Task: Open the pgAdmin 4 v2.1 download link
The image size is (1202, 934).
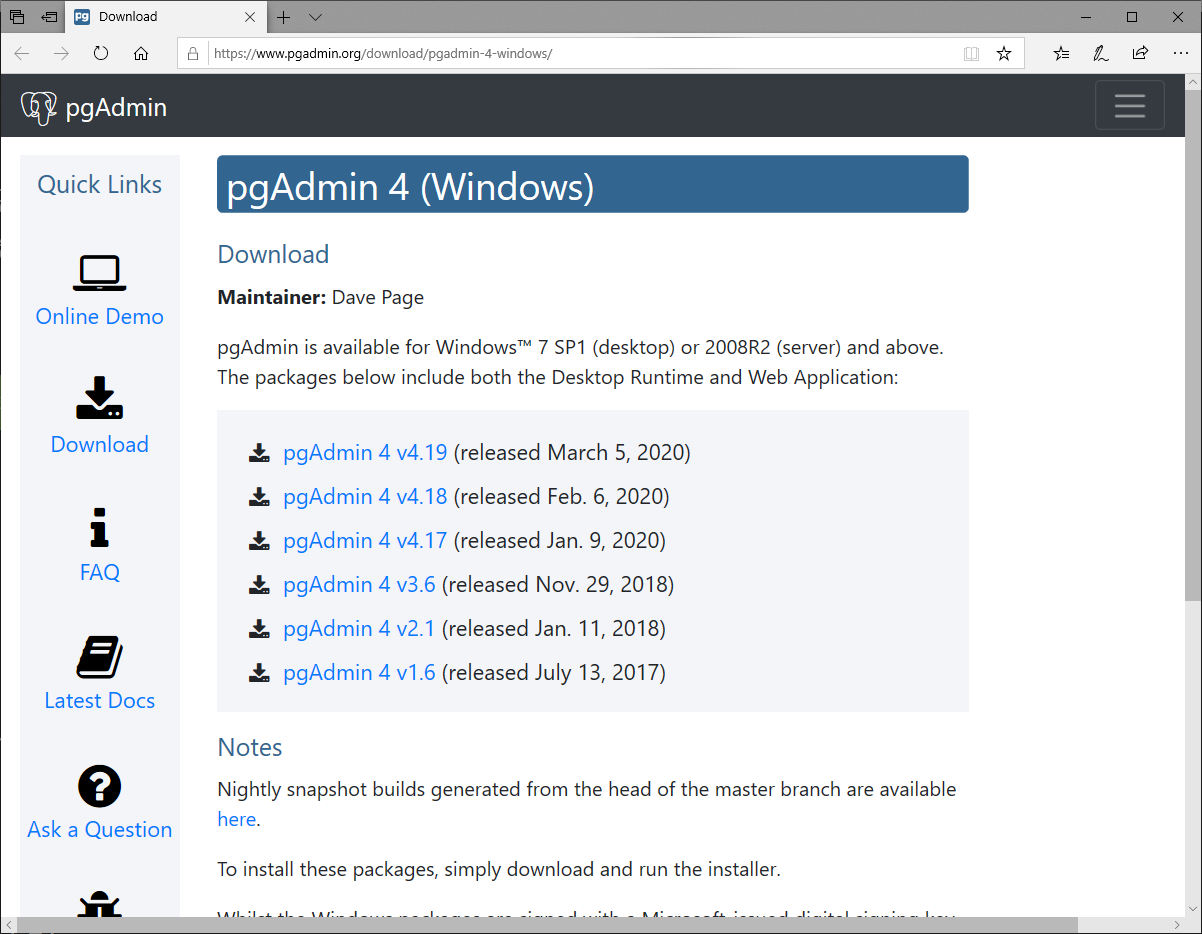Action: (x=359, y=629)
